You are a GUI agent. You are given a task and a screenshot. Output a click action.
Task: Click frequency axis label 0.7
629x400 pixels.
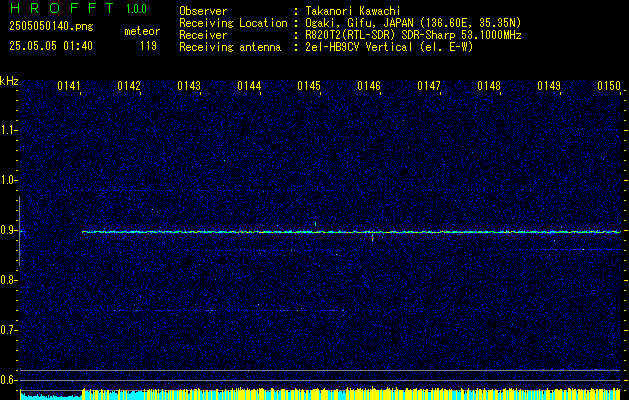pos(9,330)
